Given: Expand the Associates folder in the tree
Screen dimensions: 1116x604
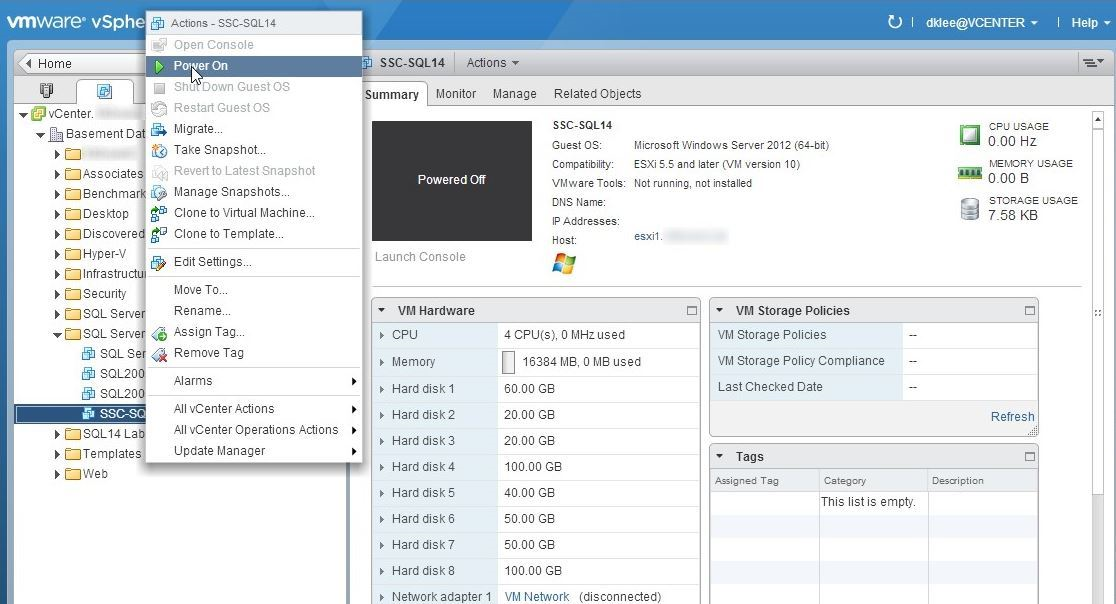Looking at the screenshot, I should point(57,174).
